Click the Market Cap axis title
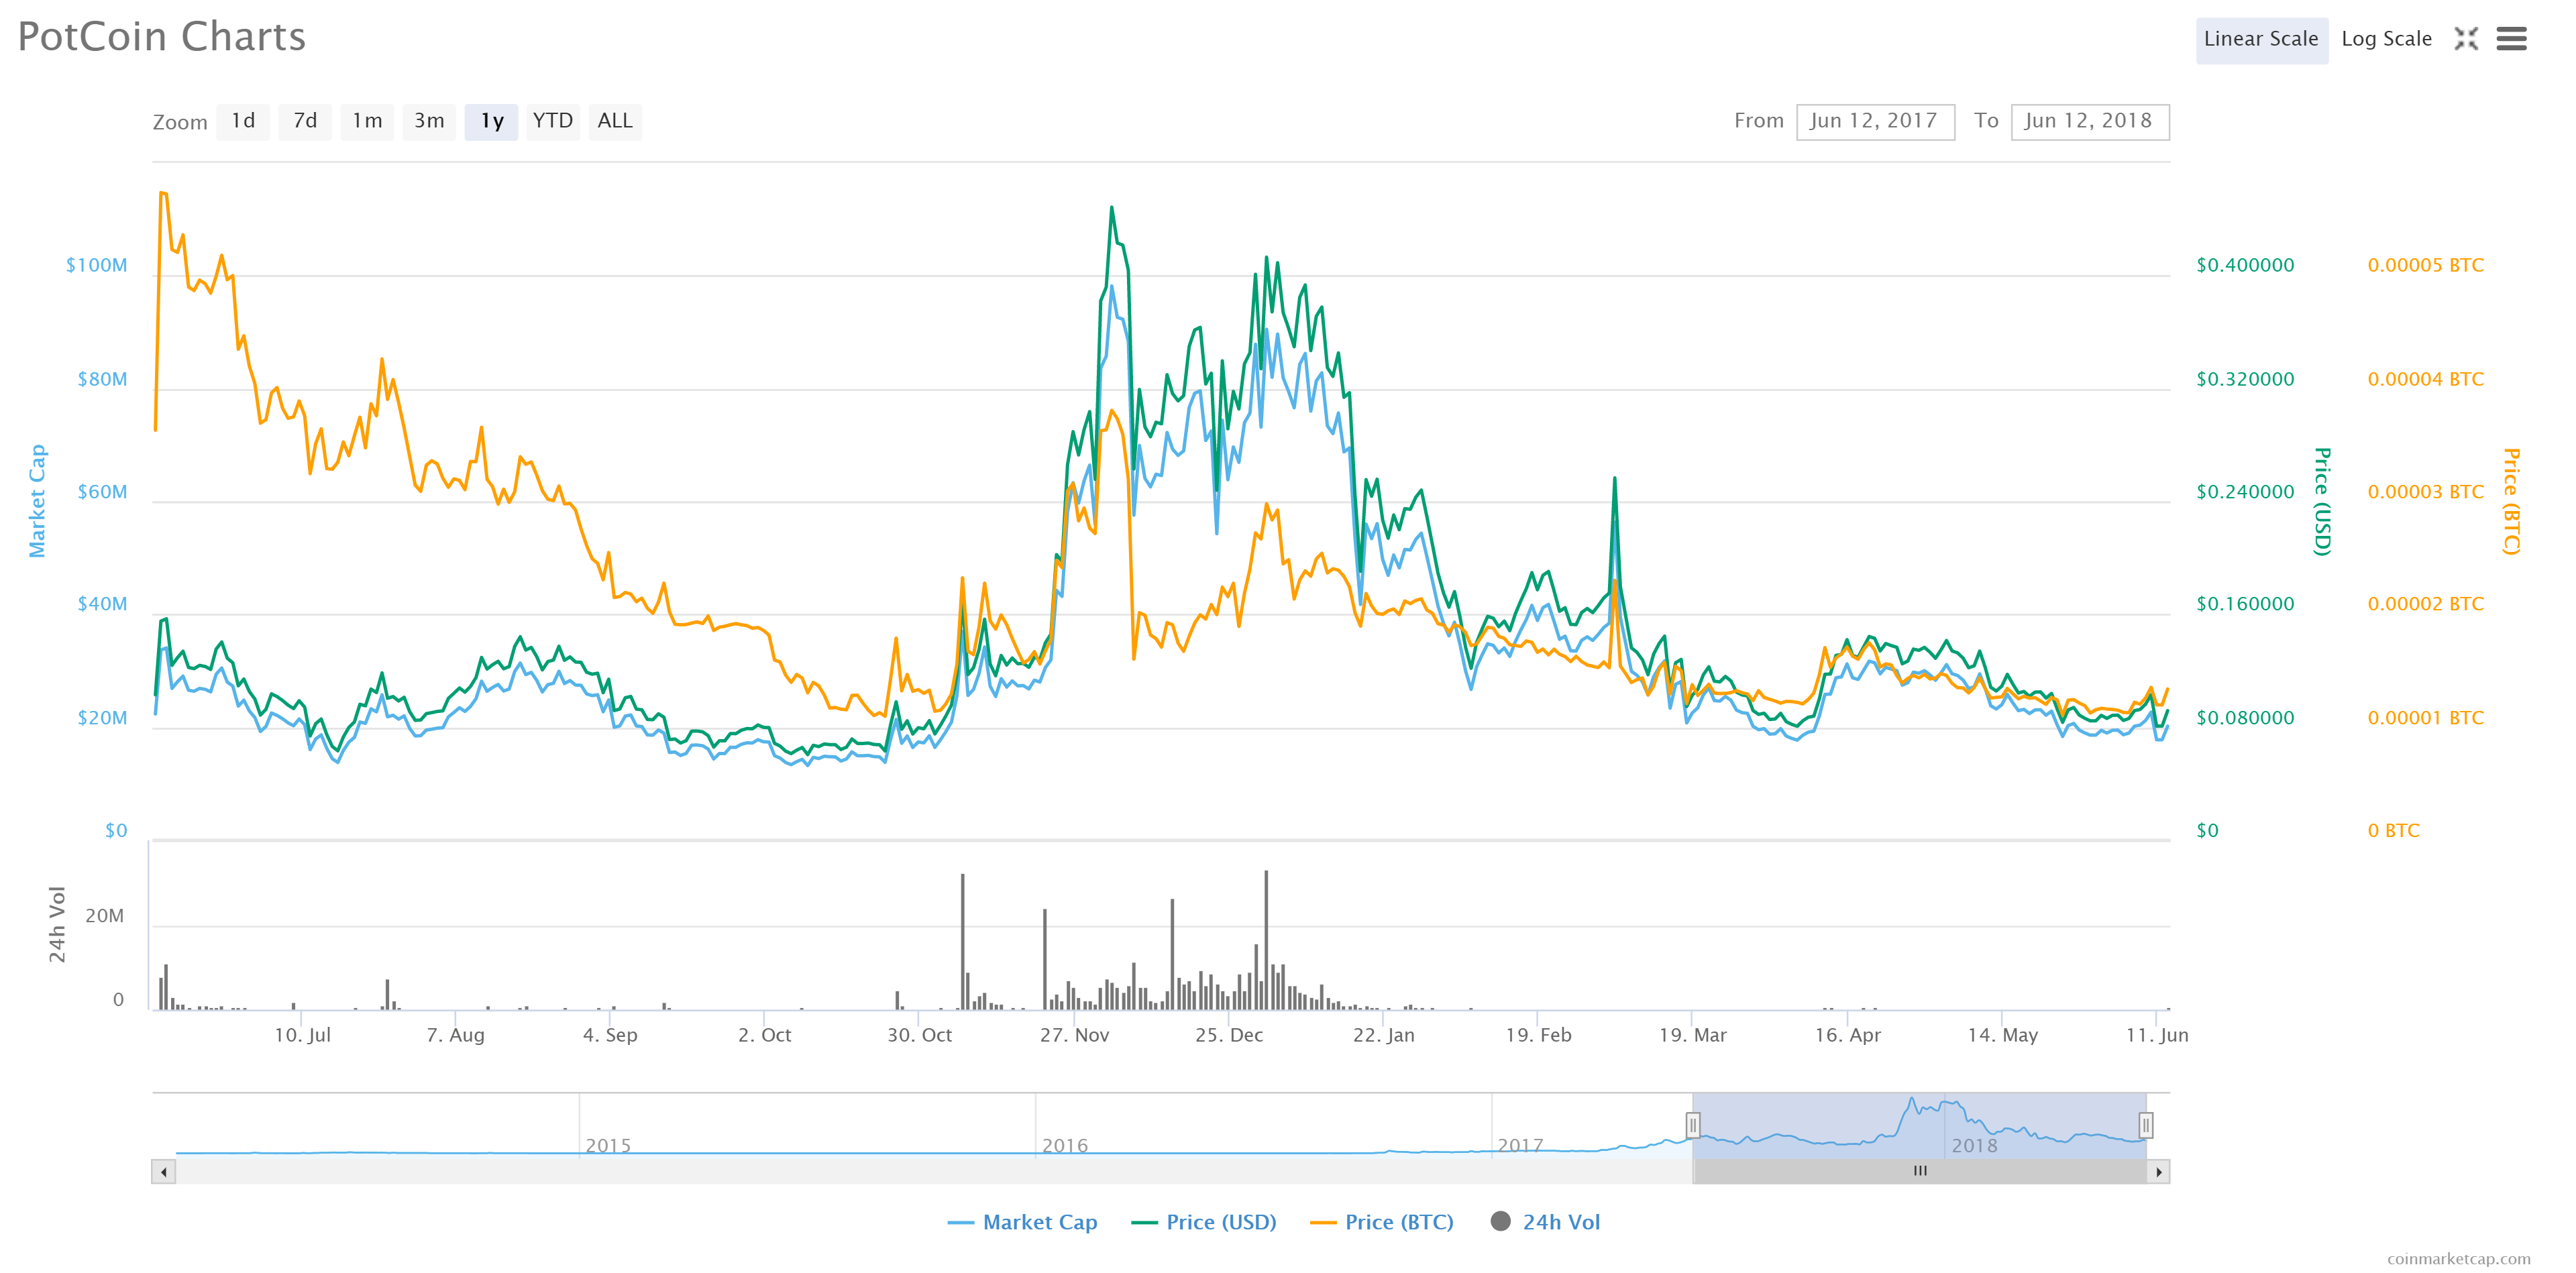This screenshot has width=2576, height=1273. click(37, 500)
